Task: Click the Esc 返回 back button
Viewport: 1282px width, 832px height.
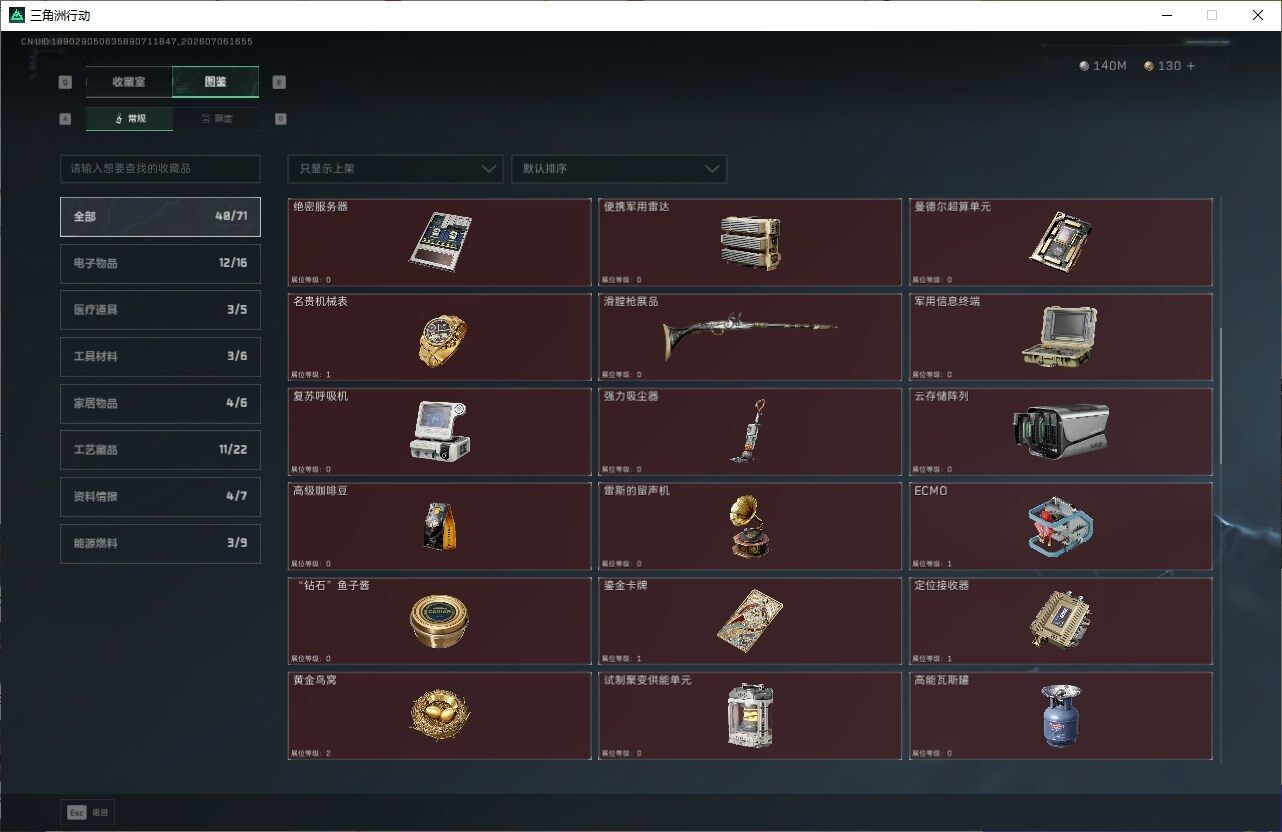Action: [x=88, y=813]
